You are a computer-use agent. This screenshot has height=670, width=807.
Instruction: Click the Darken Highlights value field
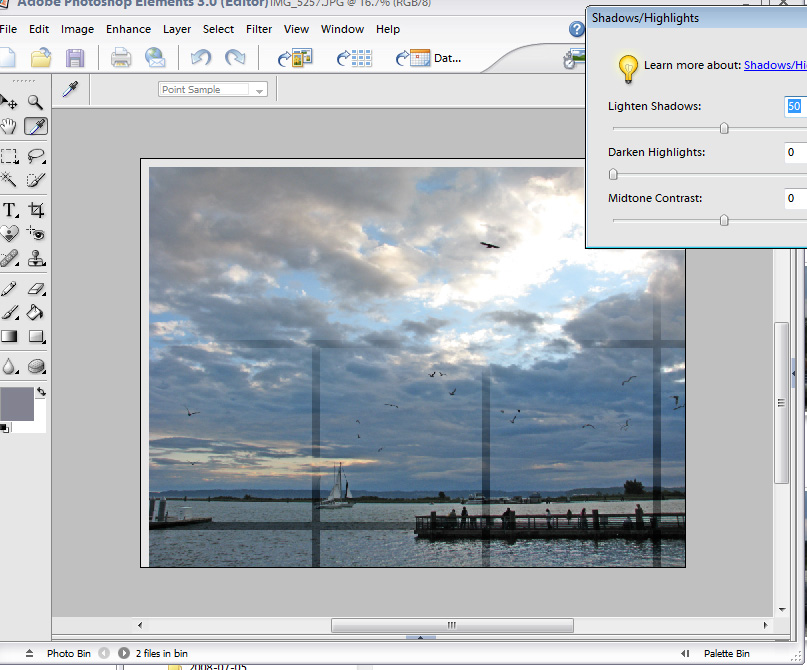[794, 153]
